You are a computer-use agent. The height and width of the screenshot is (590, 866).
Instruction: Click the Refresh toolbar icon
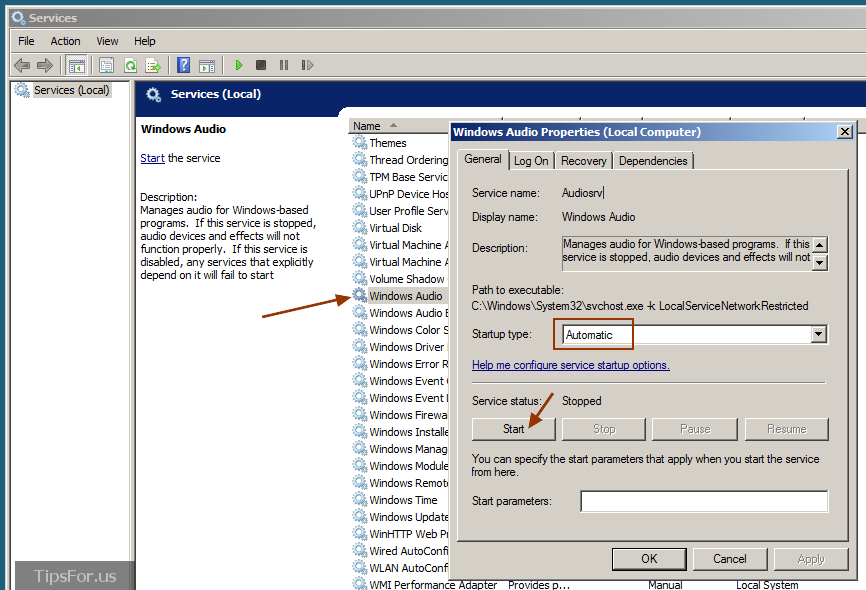tap(130, 65)
